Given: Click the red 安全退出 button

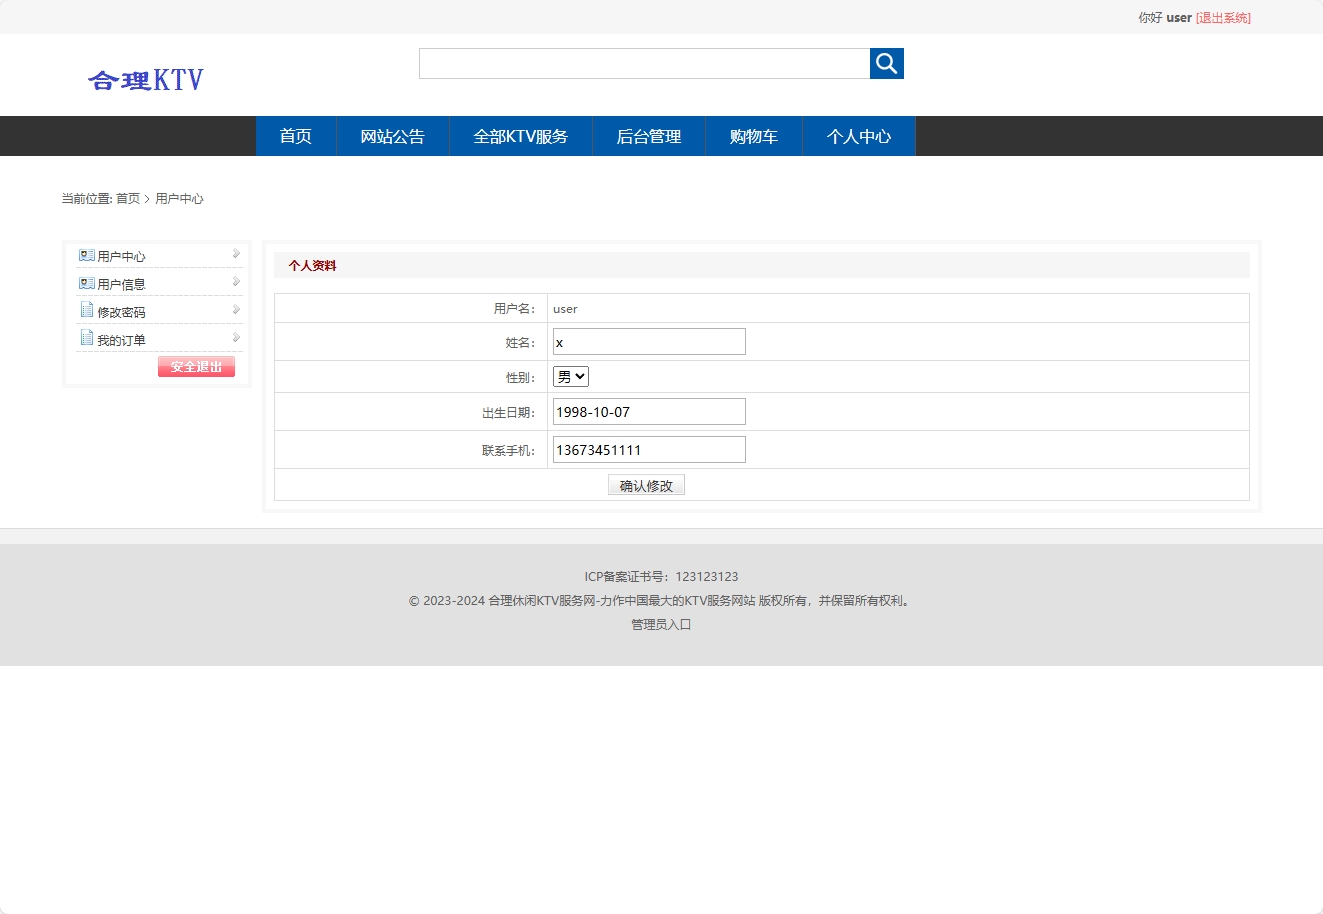Looking at the screenshot, I should tap(195, 366).
